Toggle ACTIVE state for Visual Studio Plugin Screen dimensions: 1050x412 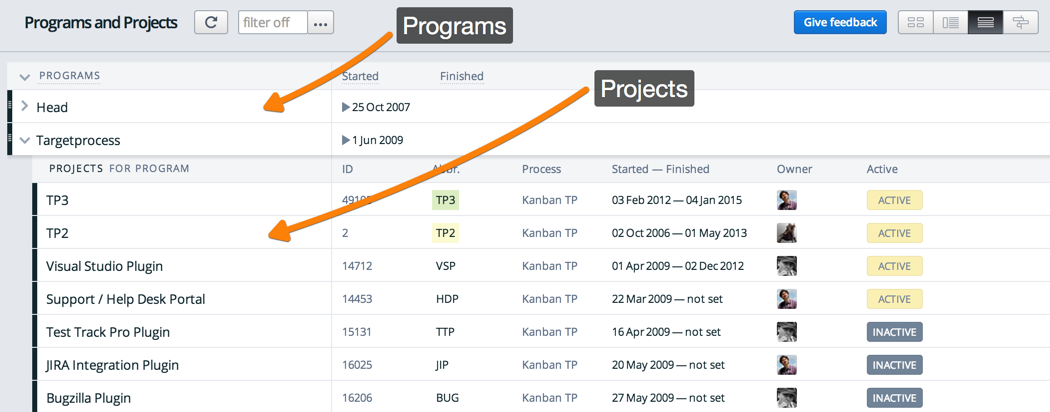(x=895, y=266)
